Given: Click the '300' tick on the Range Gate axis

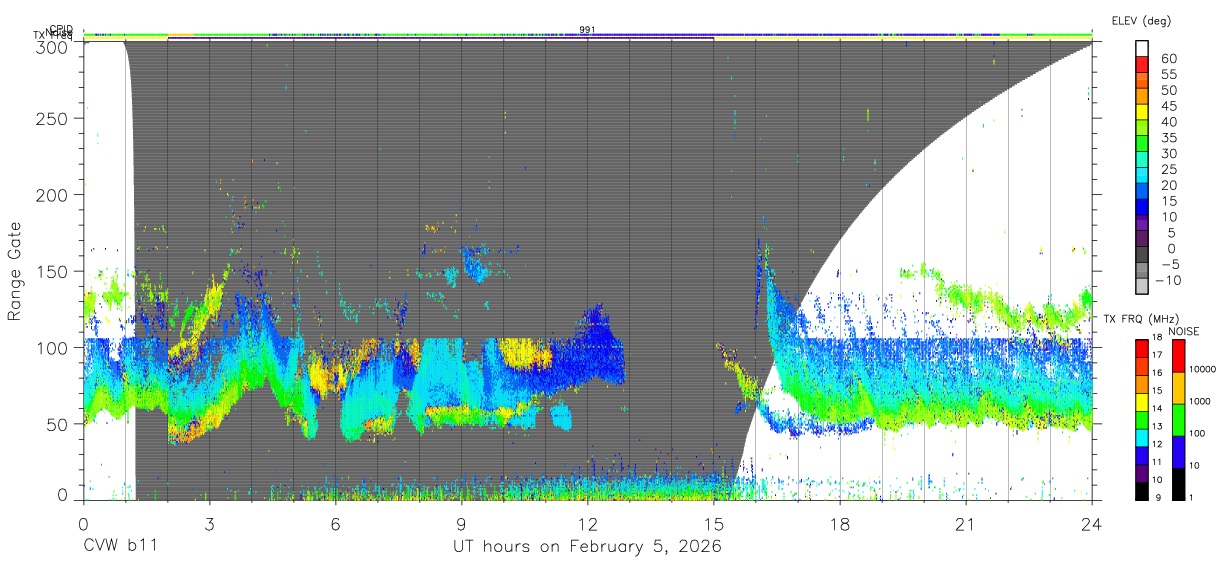Looking at the screenshot, I should [52, 46].
